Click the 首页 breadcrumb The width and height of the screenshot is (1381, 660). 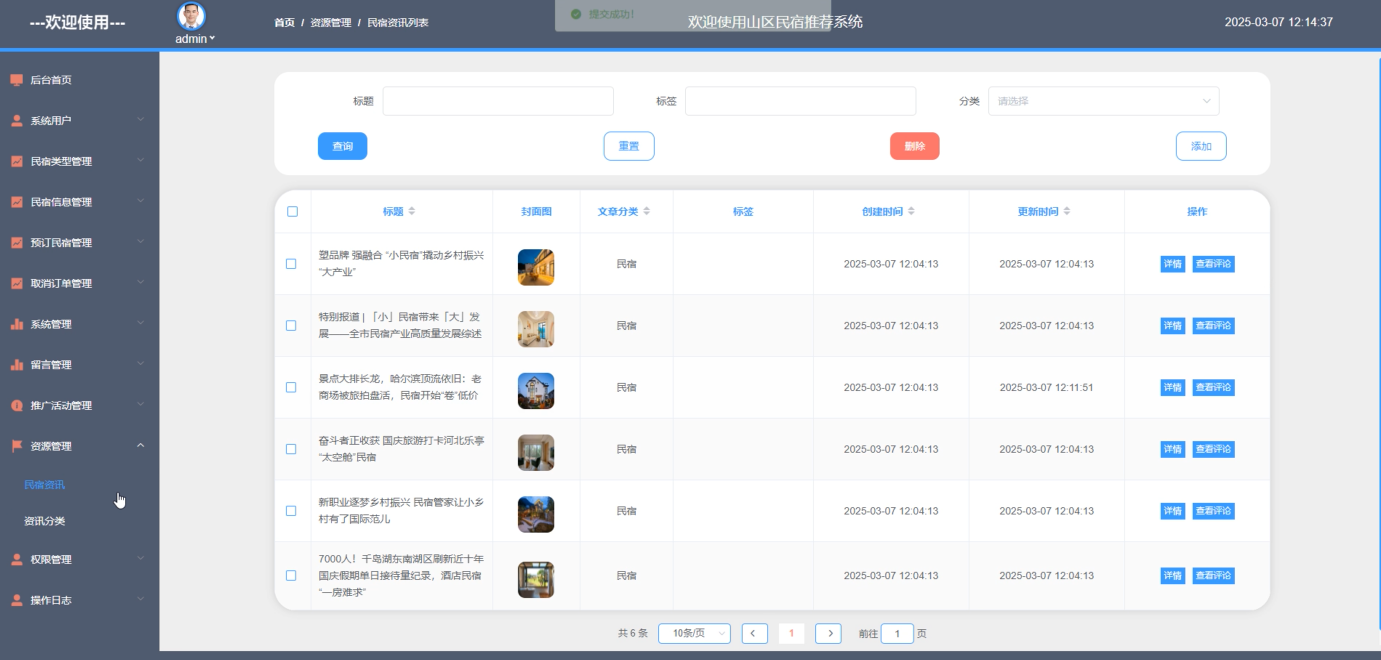(284, 22)
